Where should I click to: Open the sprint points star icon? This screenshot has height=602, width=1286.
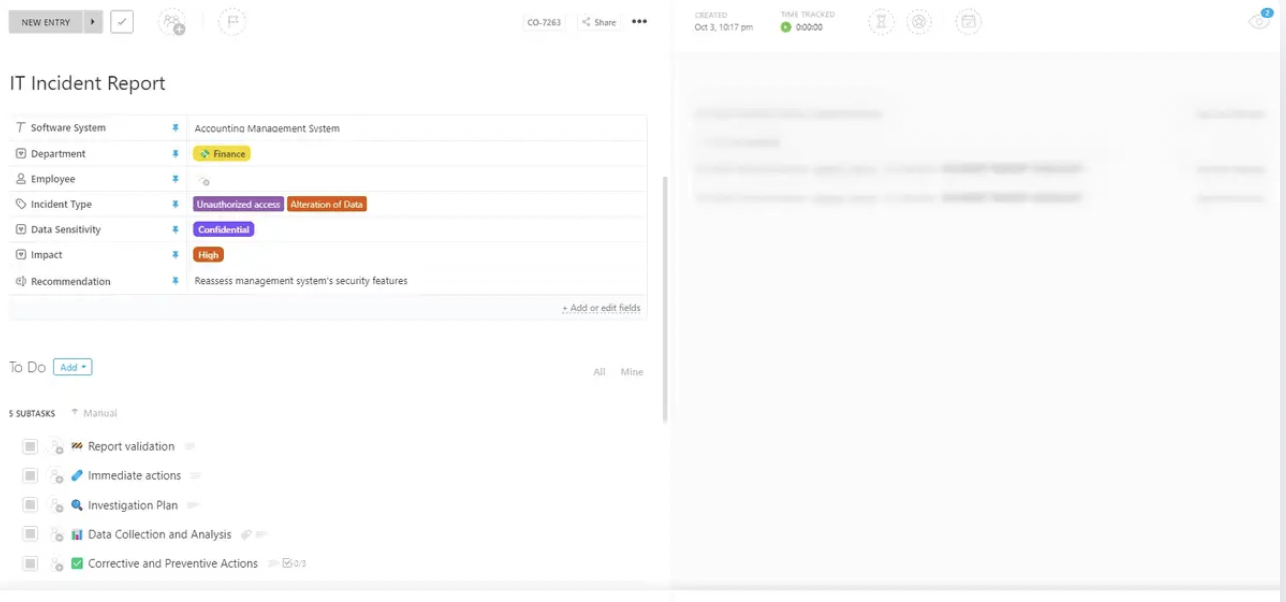tap(920, 22)
